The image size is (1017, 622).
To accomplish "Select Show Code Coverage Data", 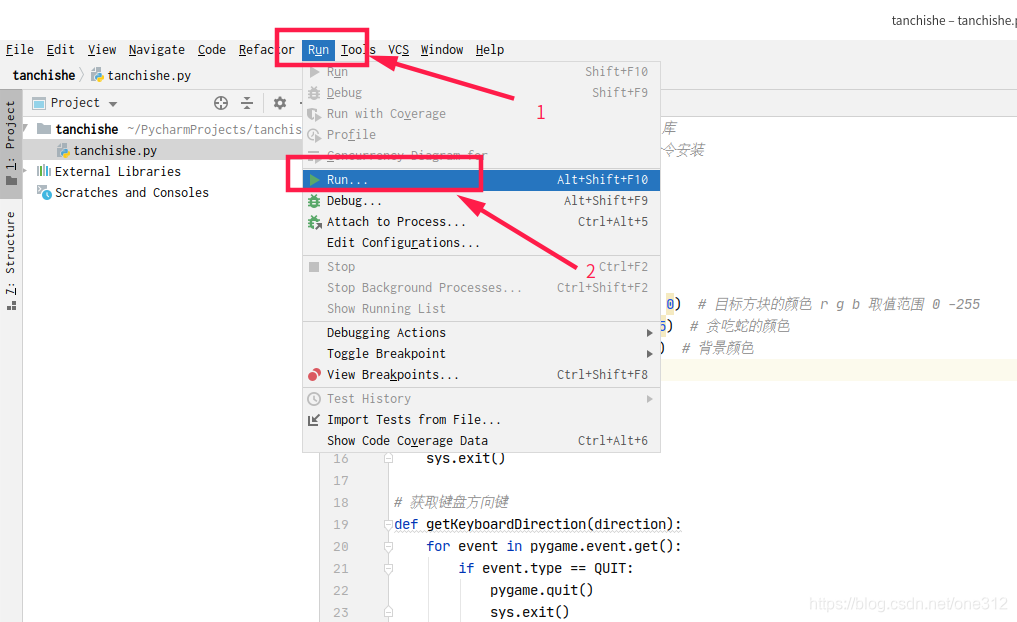I will (481, 441).
